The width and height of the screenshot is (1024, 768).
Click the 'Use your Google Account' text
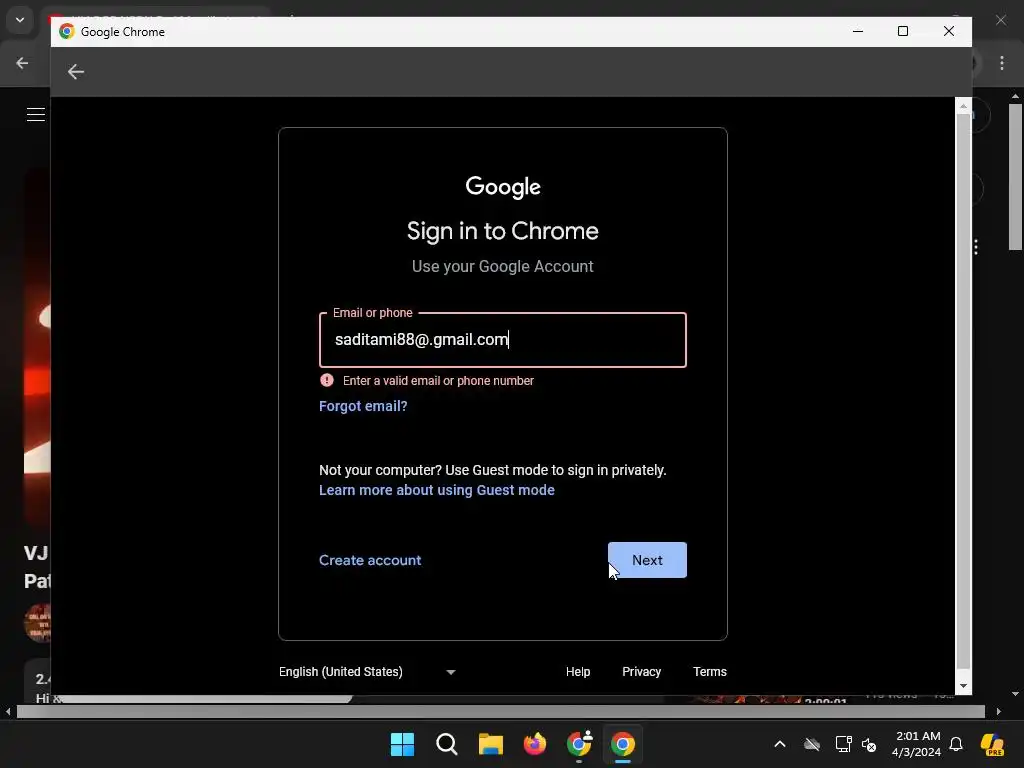coord(503,266)
